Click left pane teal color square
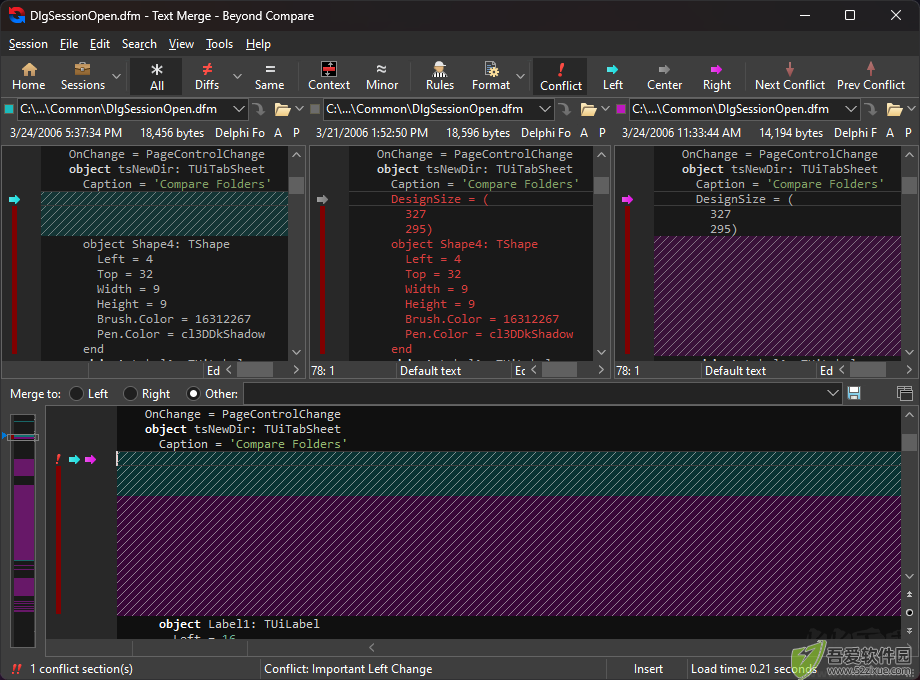920x680 pixels. coord(9,109)
